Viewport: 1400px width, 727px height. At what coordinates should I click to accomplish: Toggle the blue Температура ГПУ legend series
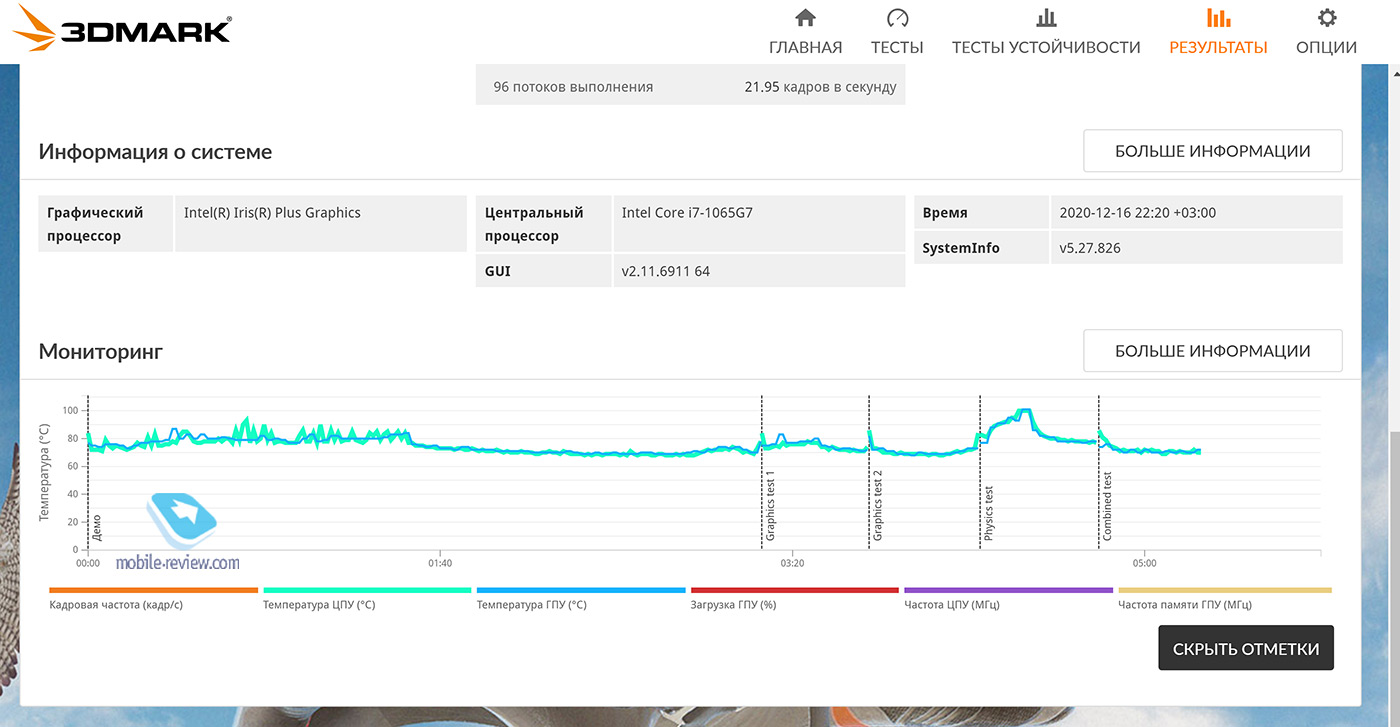tap(581, 598)
